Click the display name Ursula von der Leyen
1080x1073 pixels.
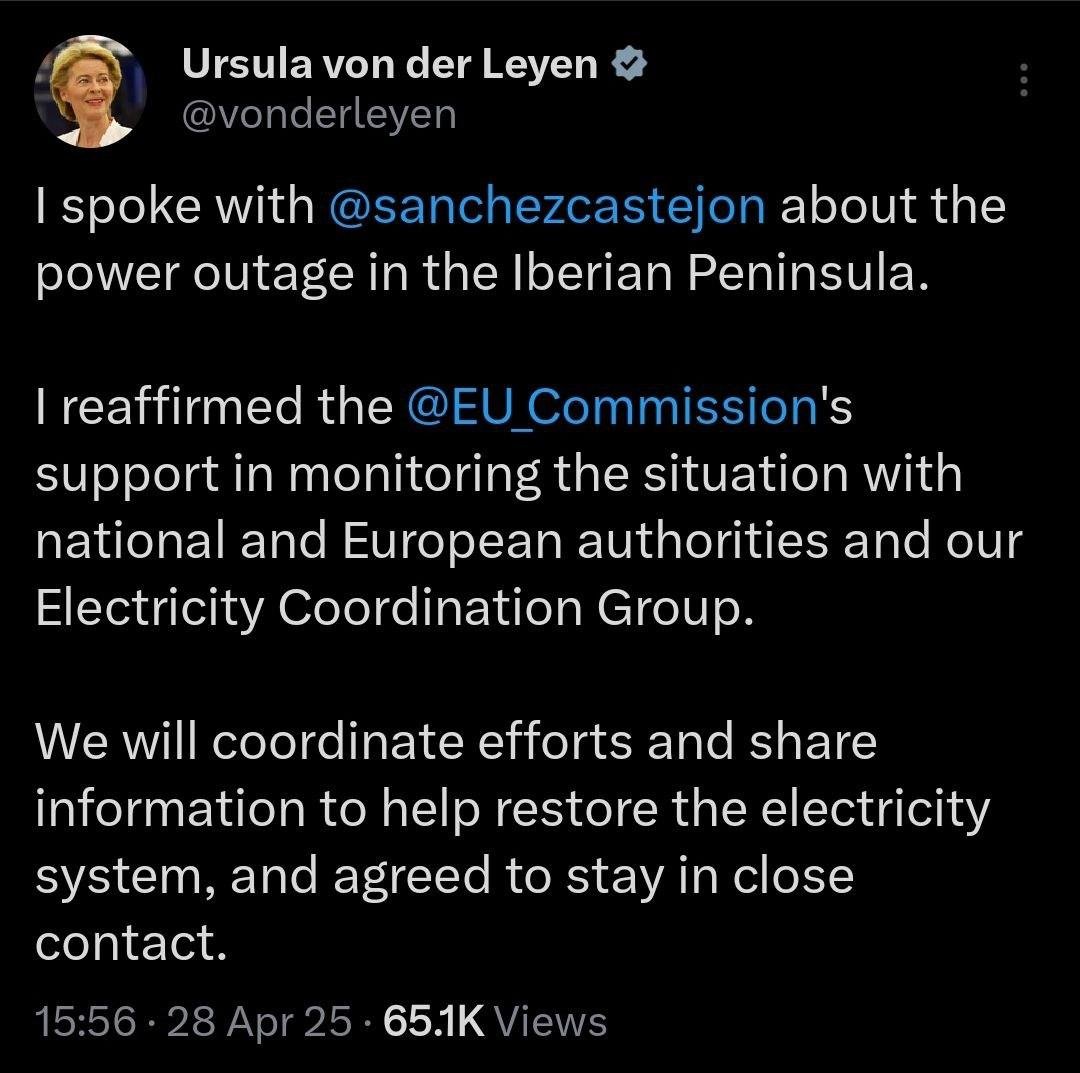(391, 66)
